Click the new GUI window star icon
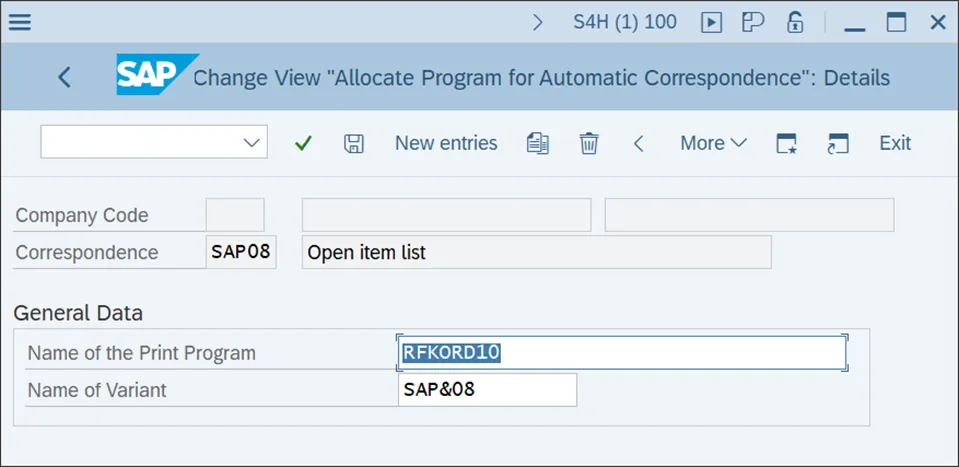959x467 pixels. point(788,143)
